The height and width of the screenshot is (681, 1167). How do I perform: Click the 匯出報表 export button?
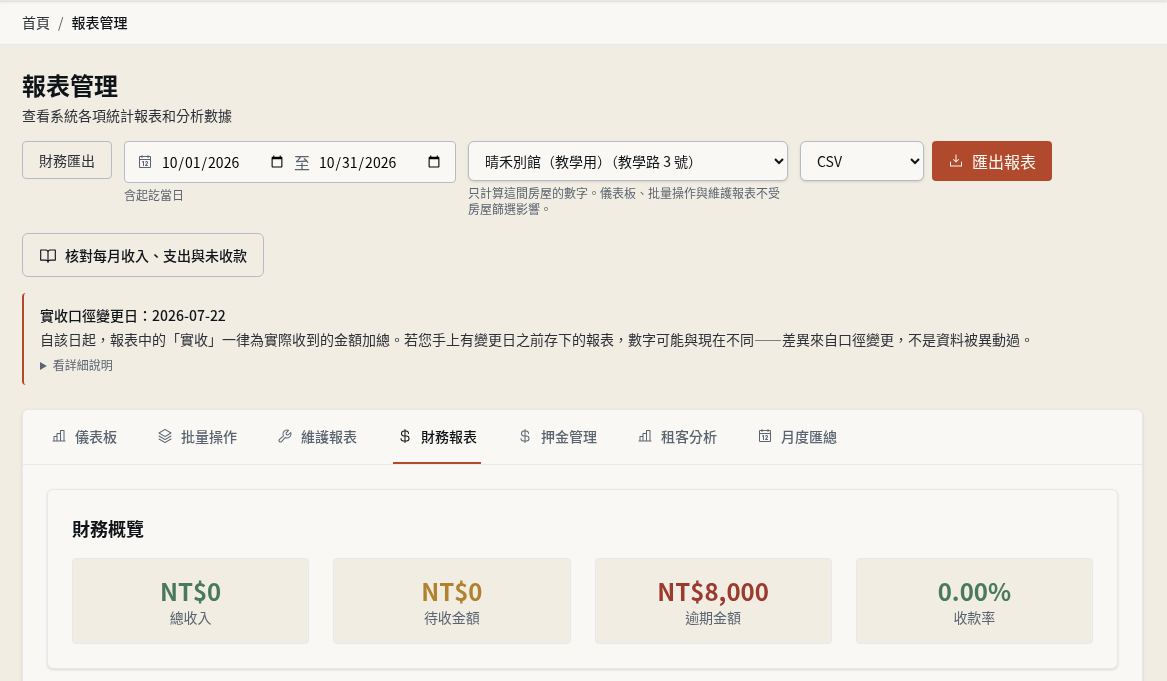tap(991, 162)
